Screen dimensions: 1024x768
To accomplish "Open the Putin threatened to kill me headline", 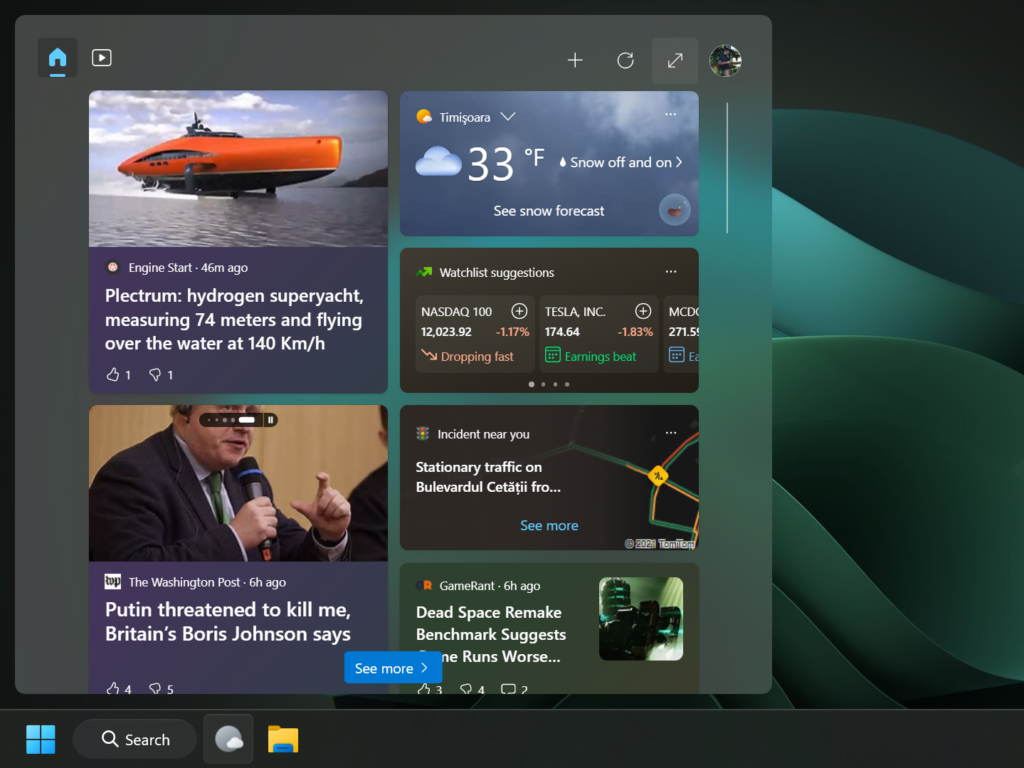I will tap(228, 622).
